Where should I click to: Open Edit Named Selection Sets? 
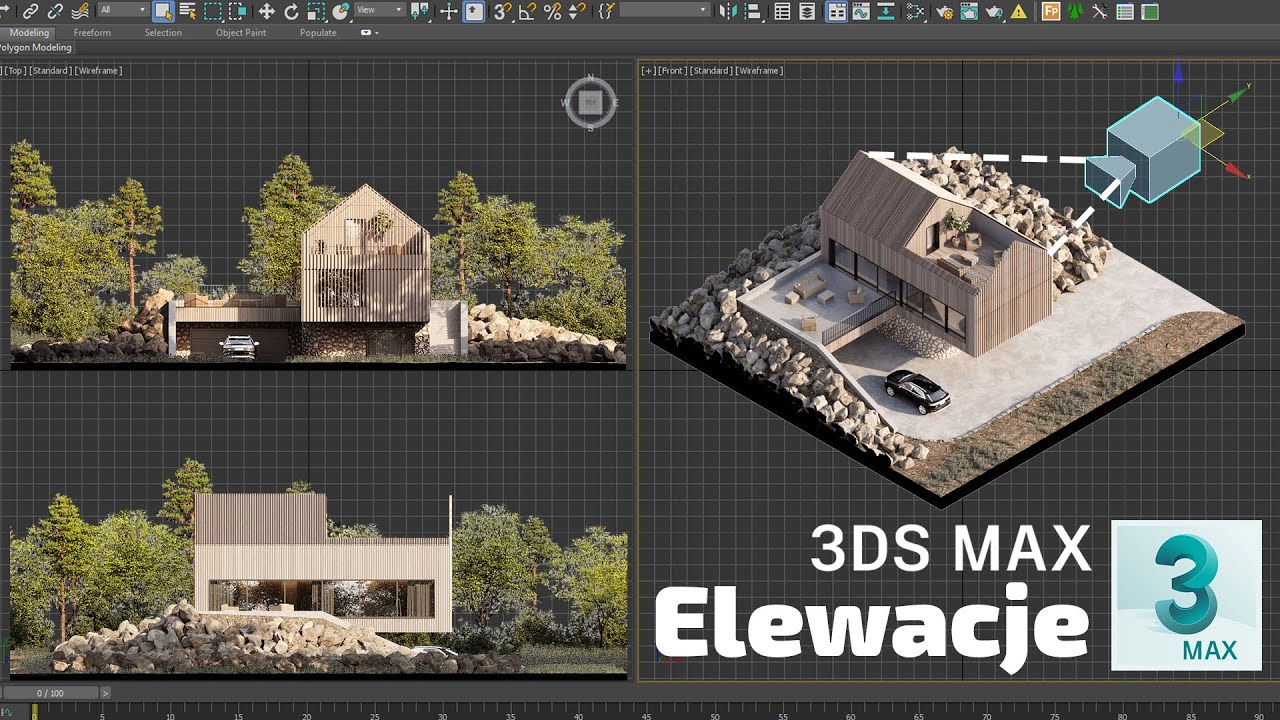click(606, 11)
